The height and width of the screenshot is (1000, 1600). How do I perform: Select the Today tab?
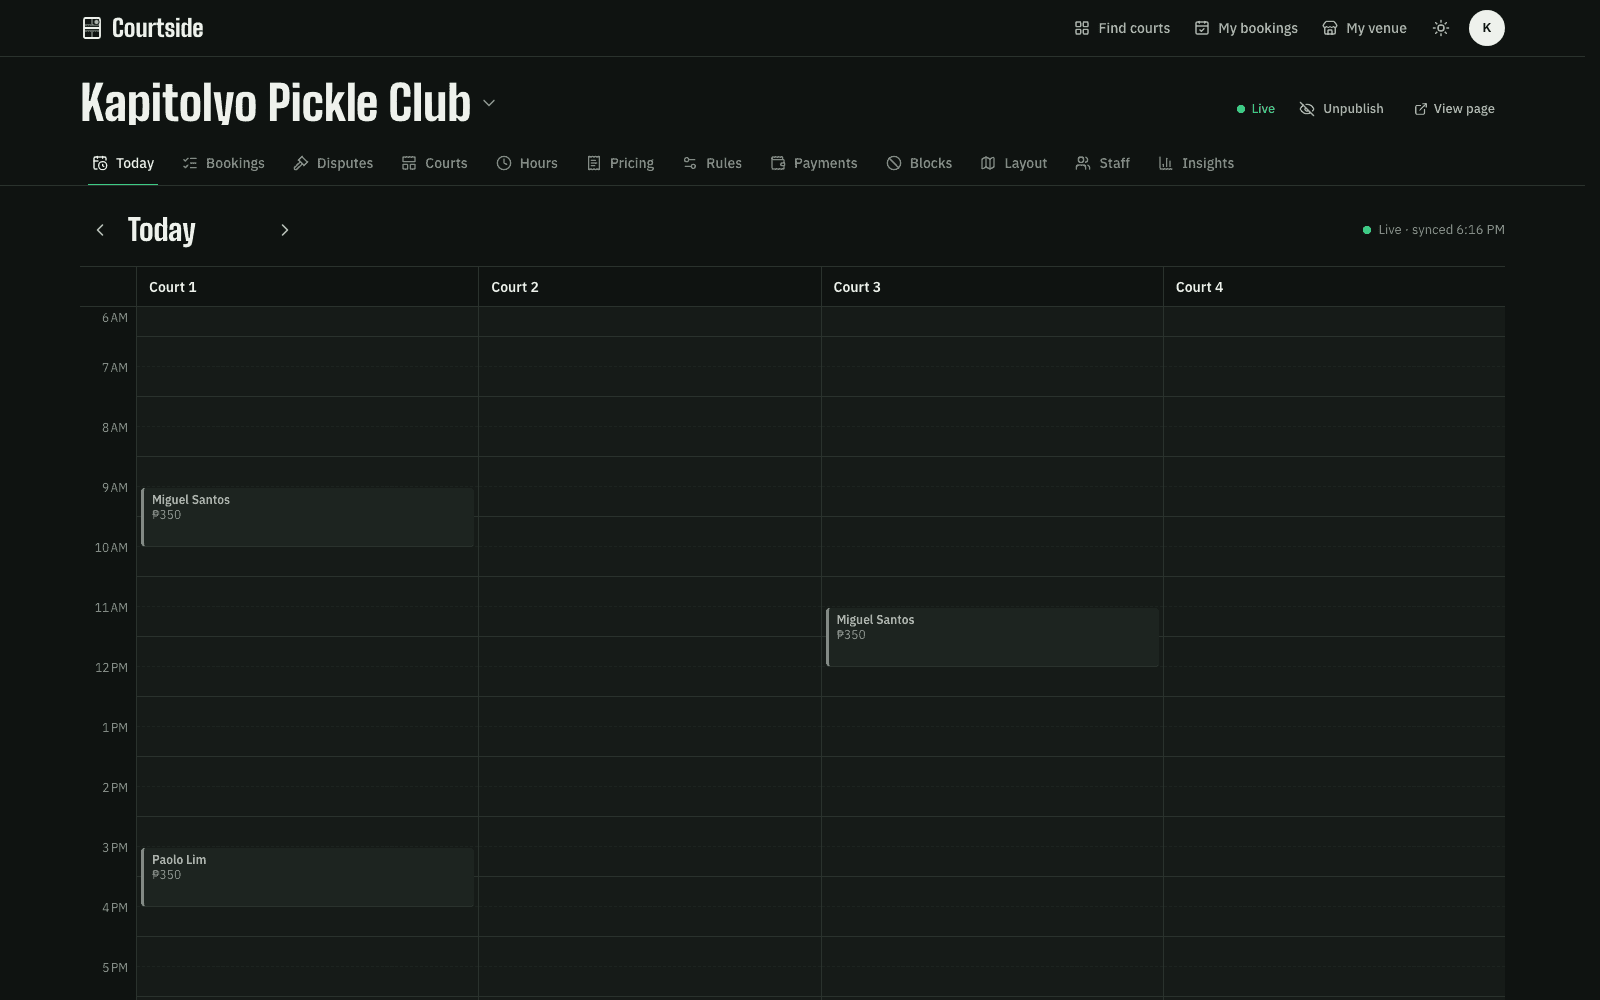click(123, 163)
